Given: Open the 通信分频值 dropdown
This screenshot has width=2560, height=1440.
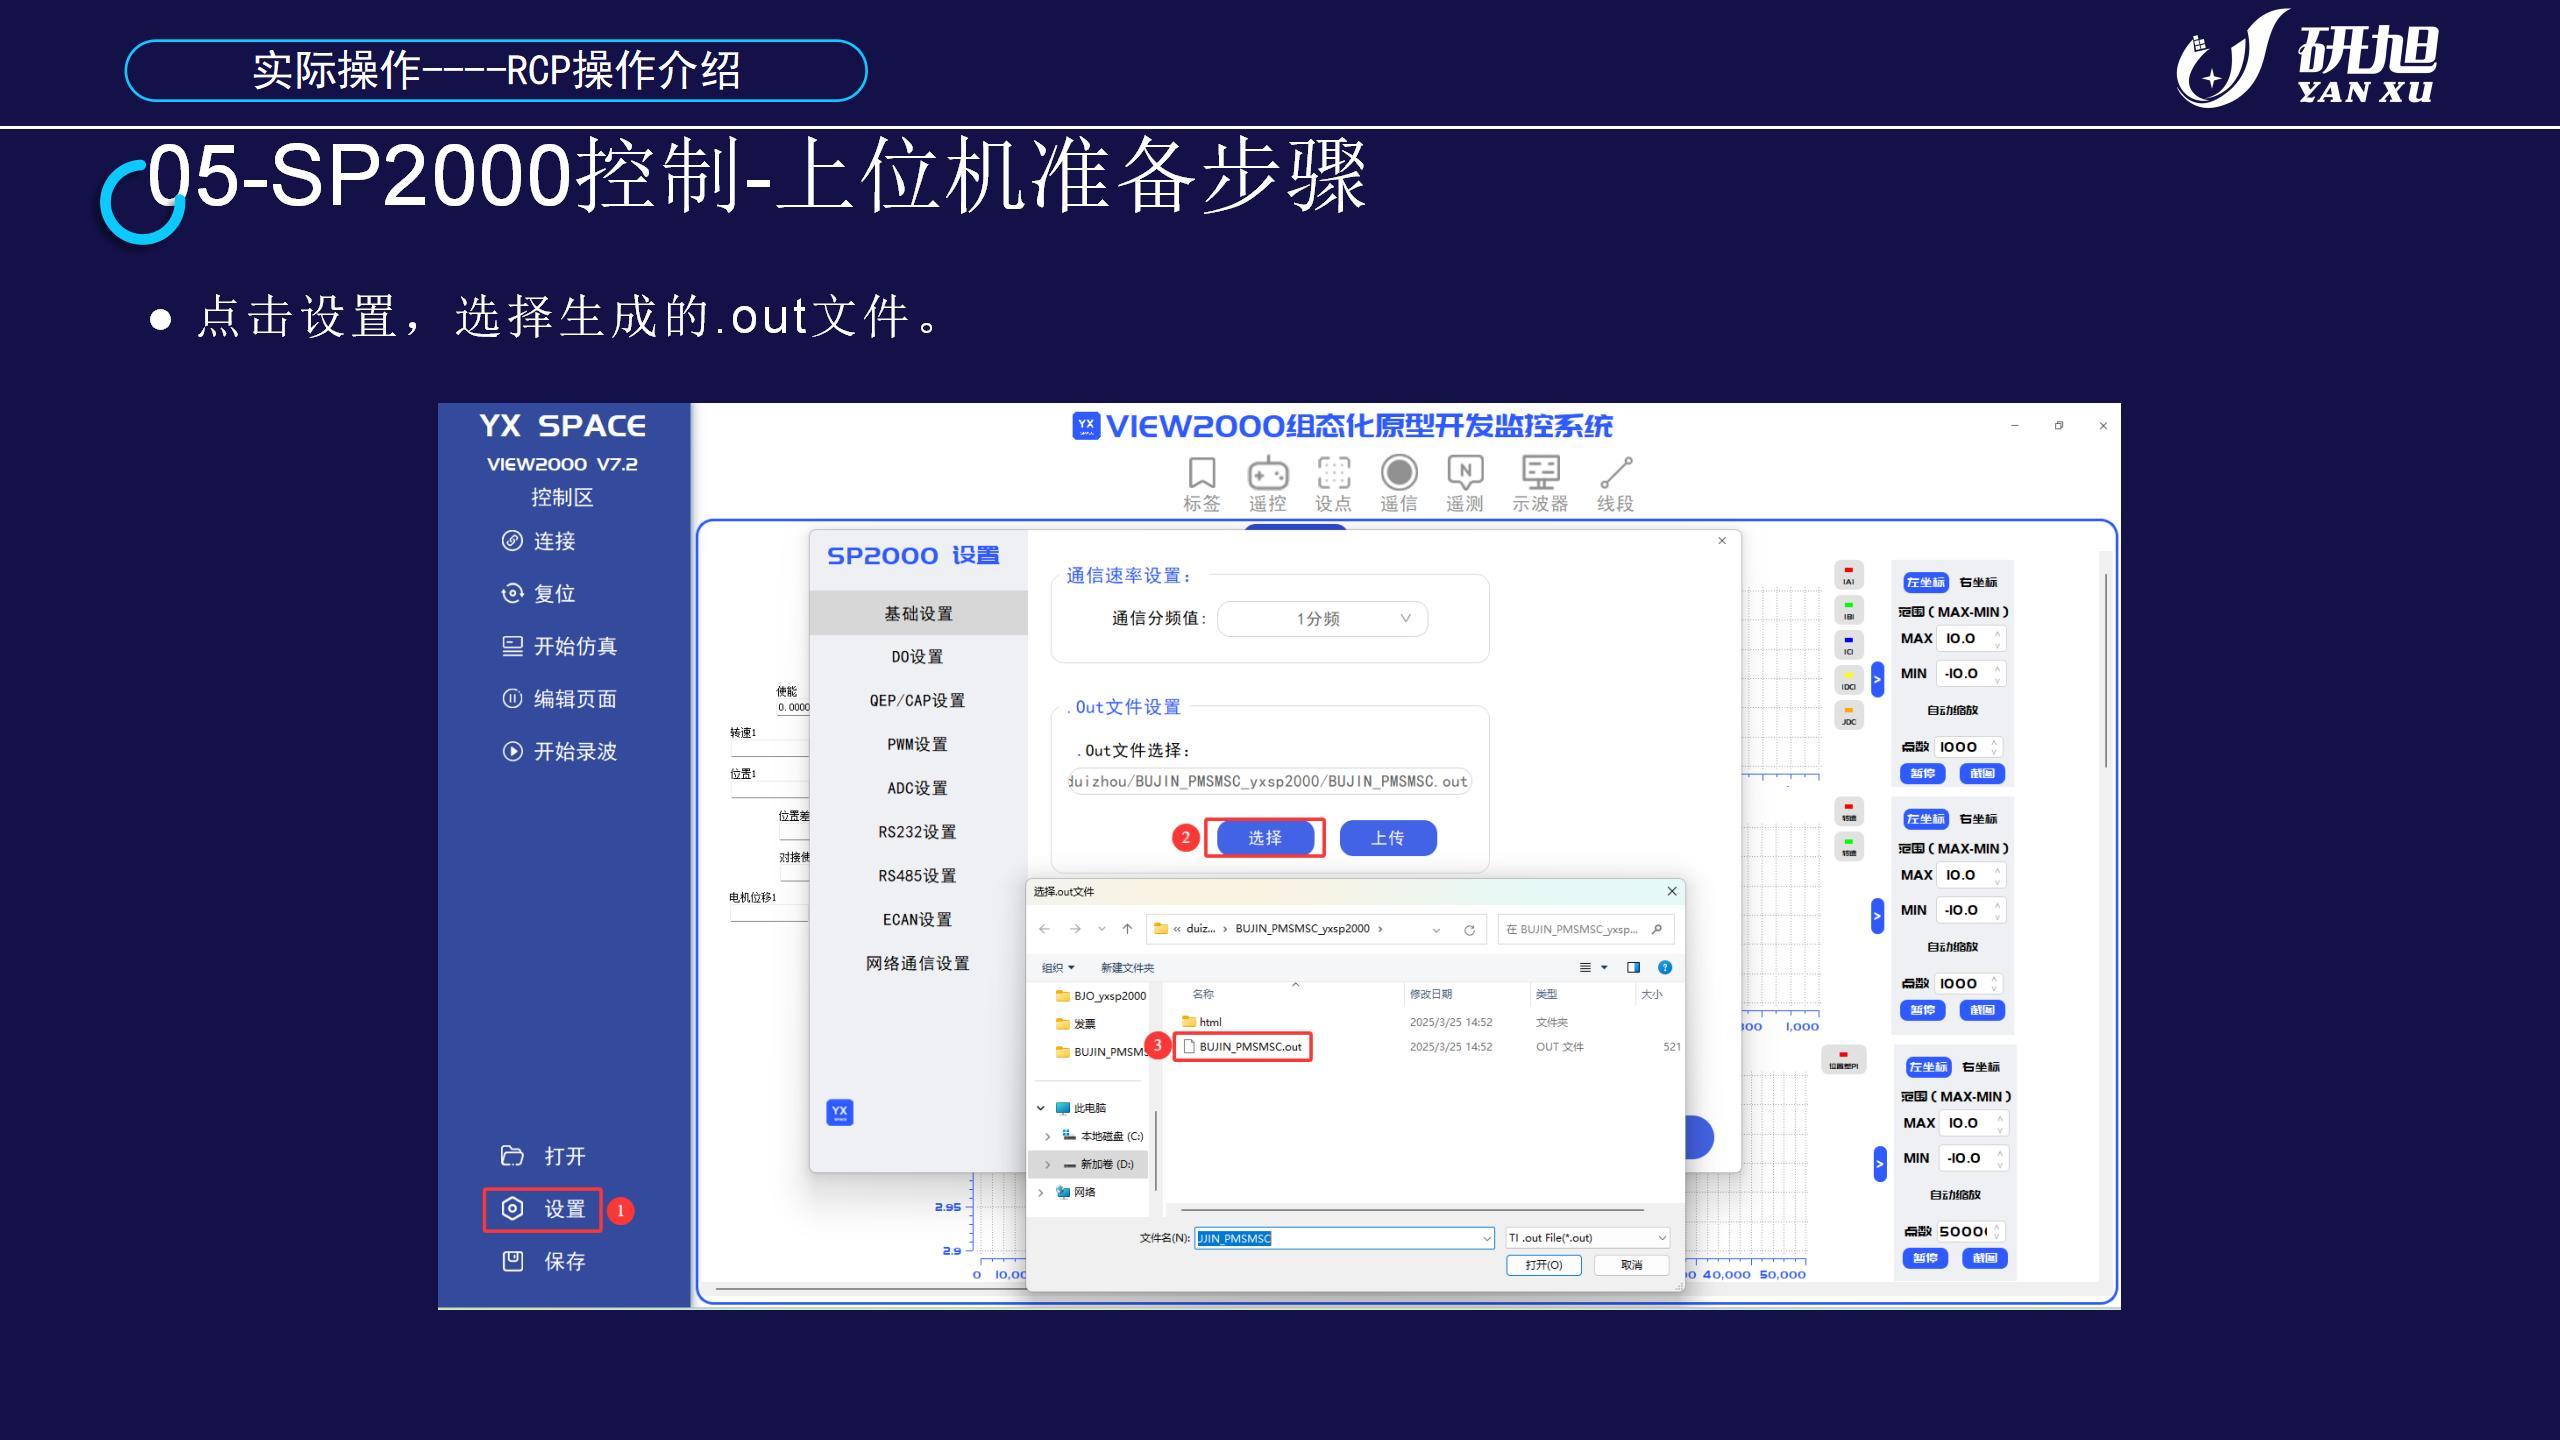Looking at the screenshot, I should pyautogui.click(x=1322, y=619).
